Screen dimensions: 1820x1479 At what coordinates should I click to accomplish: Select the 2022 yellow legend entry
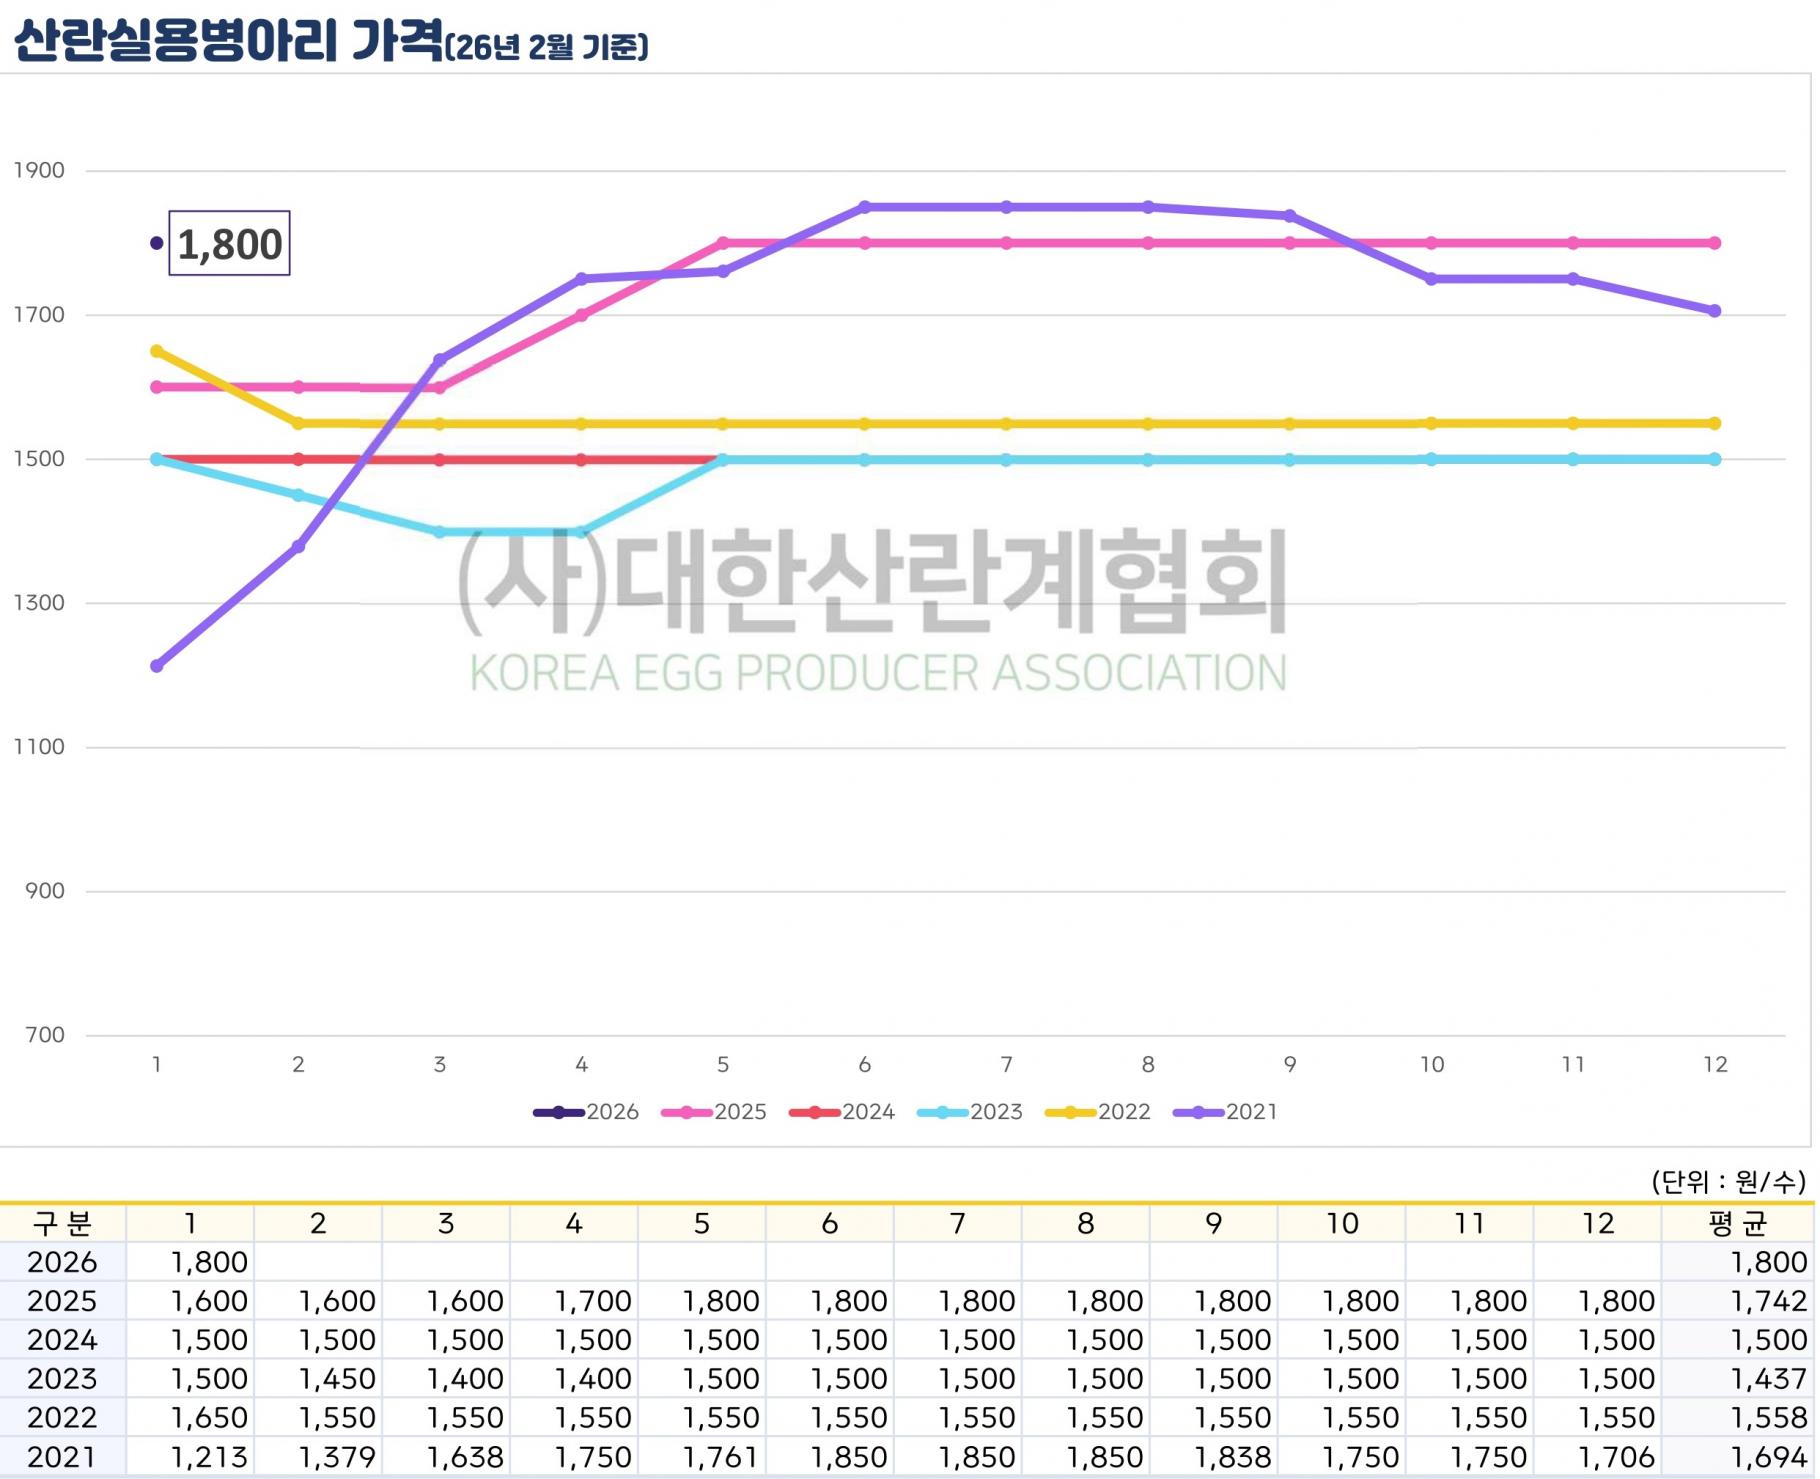(x=1098, y=1112)
